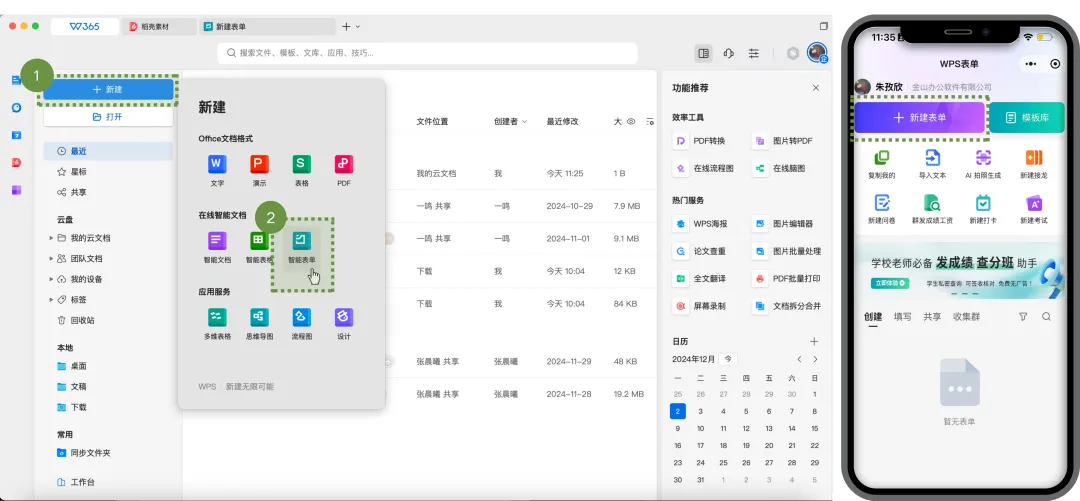Switch to 稻壳素材 tab

click(159, 27)
